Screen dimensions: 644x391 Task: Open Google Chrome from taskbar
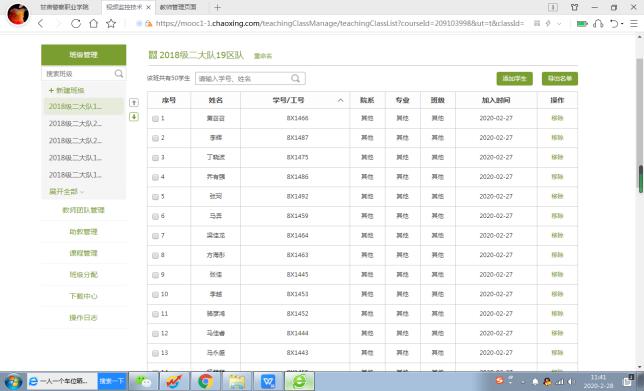coord(205,382)
